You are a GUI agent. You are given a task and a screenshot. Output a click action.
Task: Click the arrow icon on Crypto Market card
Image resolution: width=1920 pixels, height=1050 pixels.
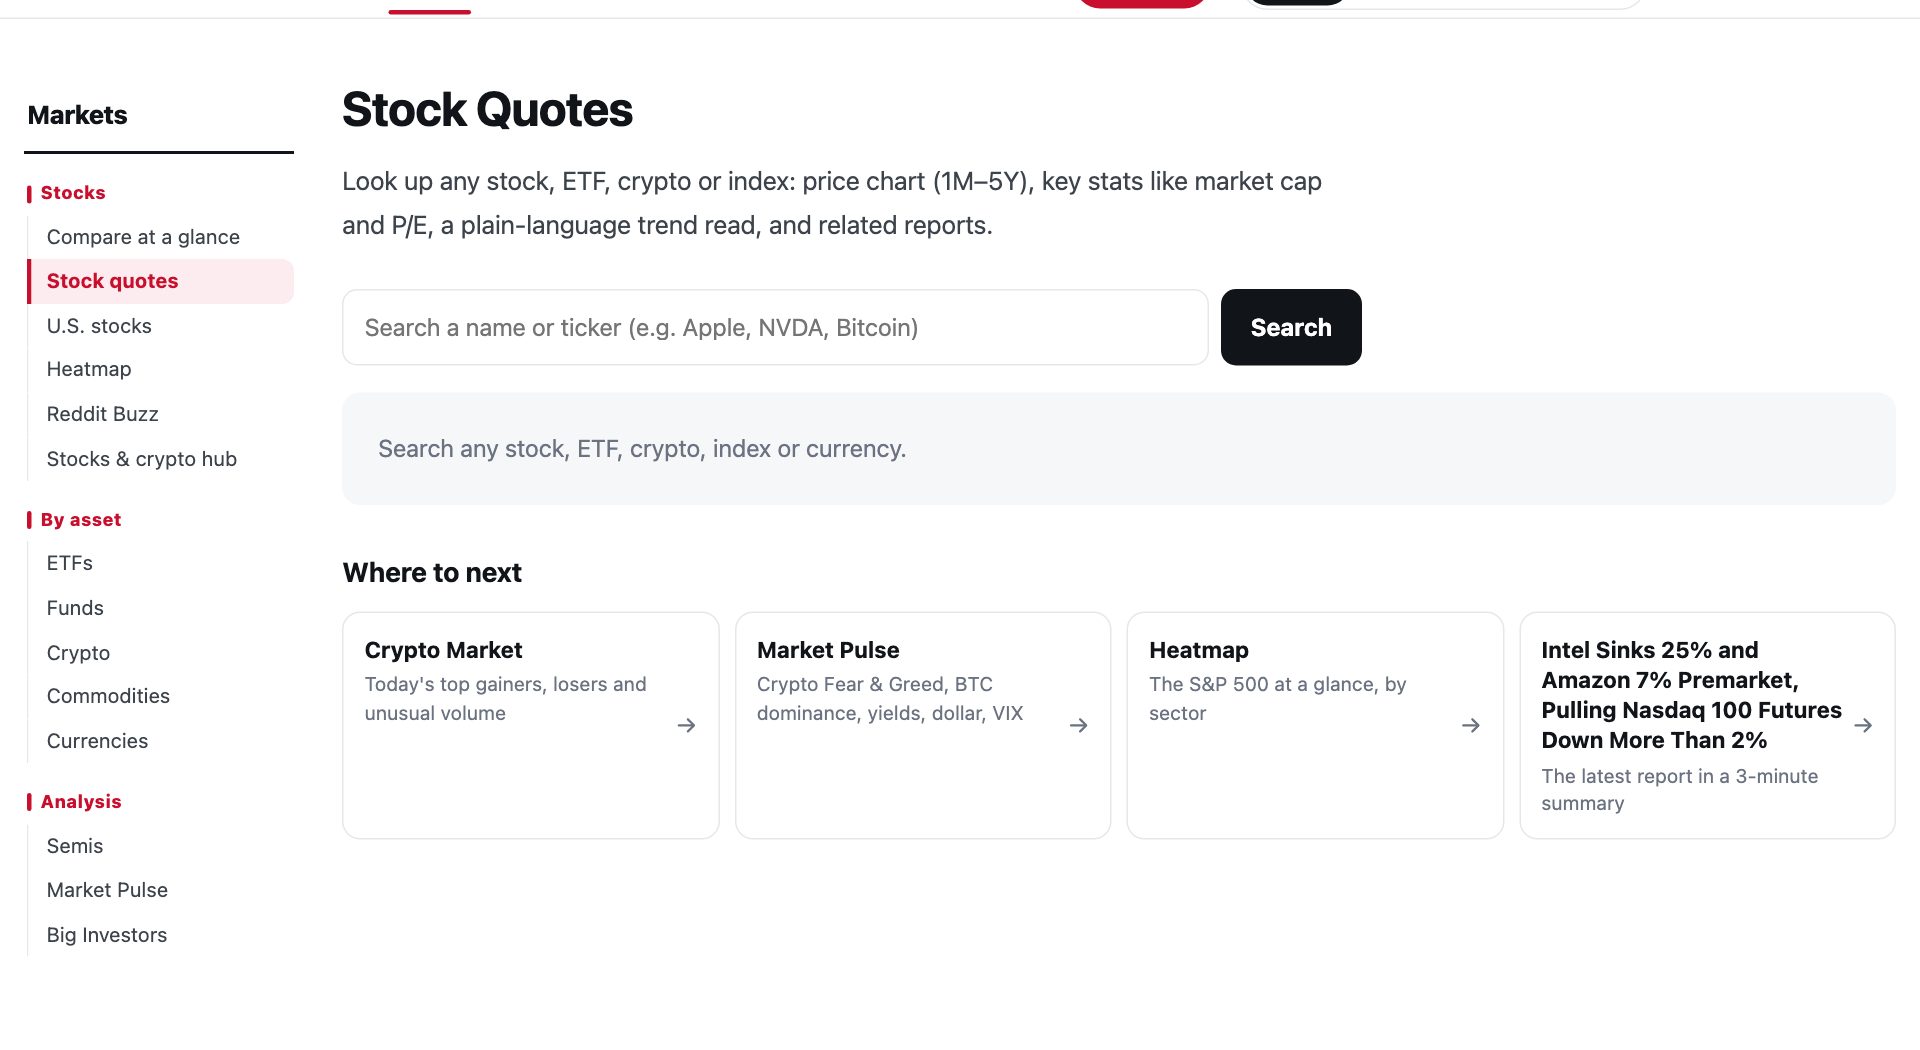click(x=686, y=725)
